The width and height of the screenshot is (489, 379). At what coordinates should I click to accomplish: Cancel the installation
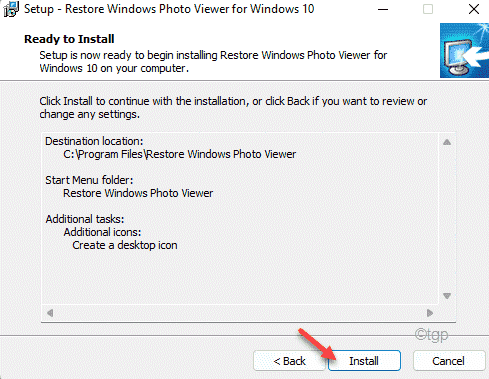448,361
